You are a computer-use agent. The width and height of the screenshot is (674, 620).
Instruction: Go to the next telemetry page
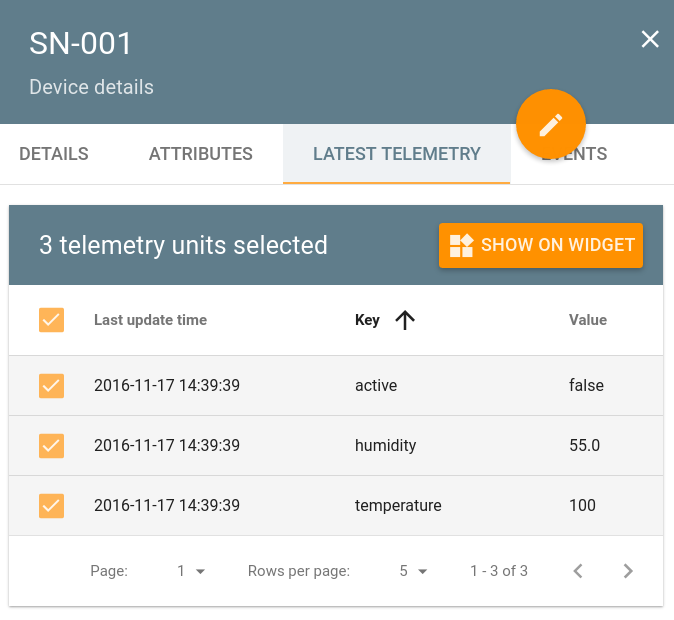(628, 571)
